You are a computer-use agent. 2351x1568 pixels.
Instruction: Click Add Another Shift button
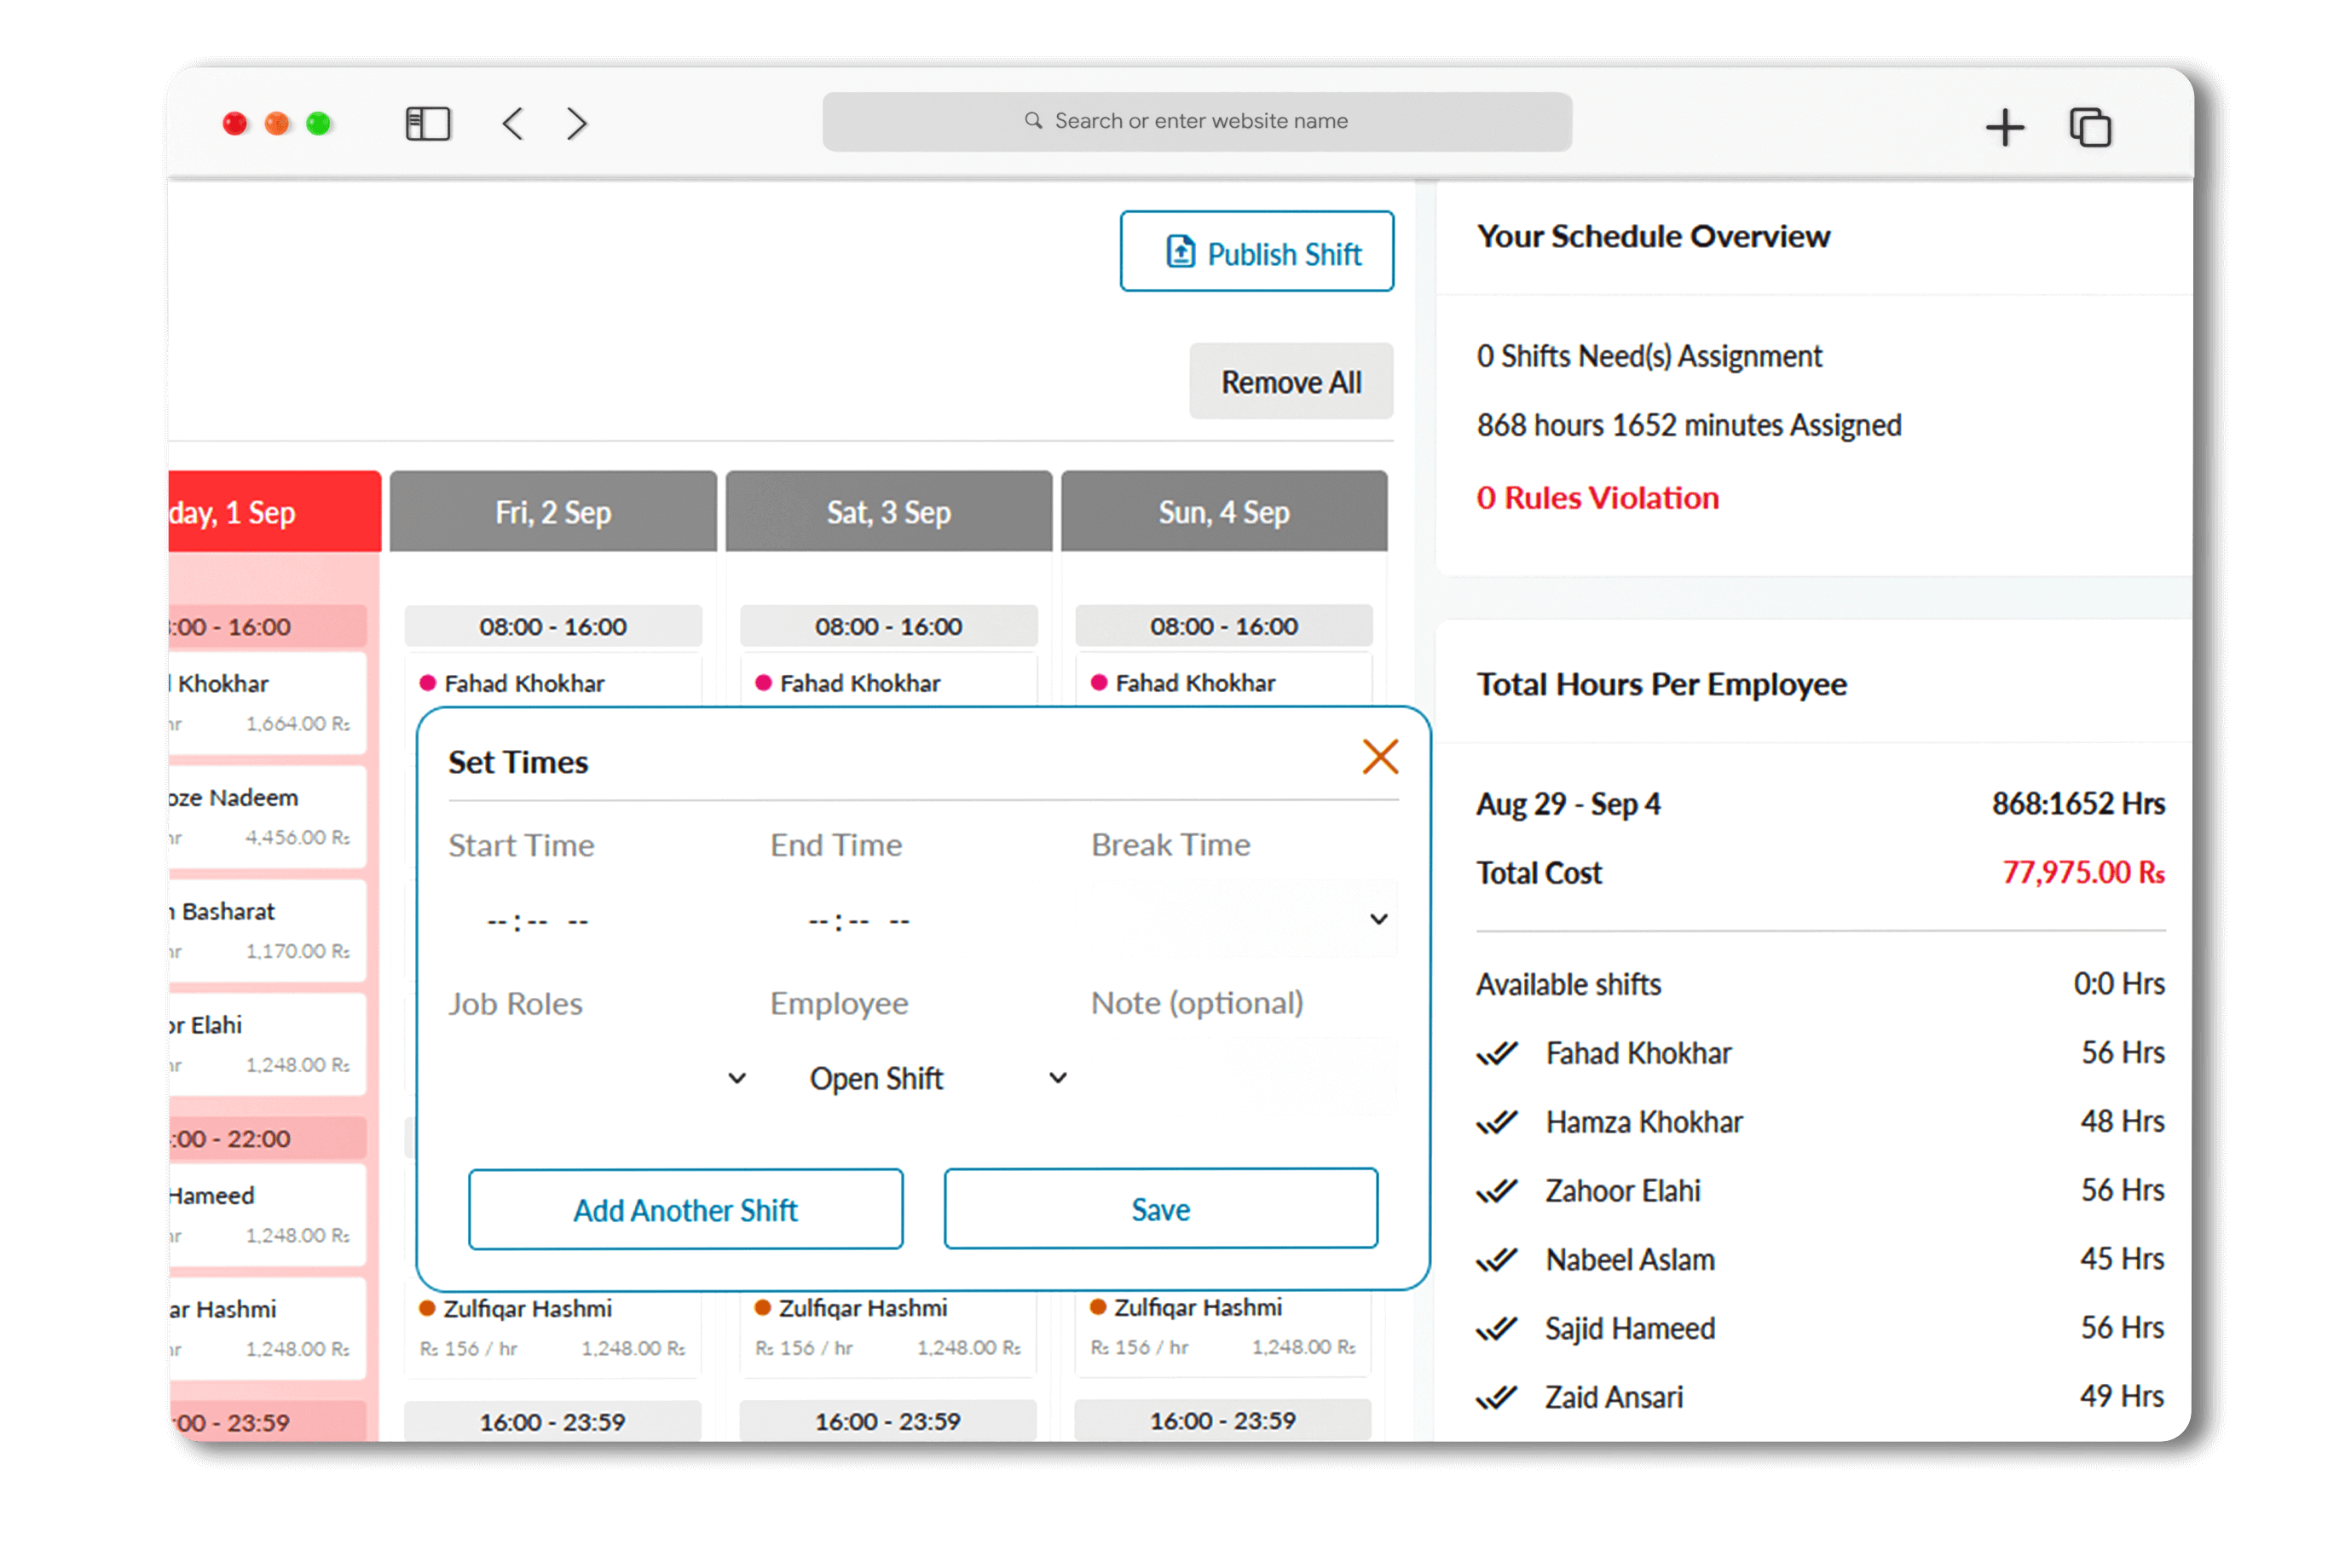click(x=685, y=1209)
